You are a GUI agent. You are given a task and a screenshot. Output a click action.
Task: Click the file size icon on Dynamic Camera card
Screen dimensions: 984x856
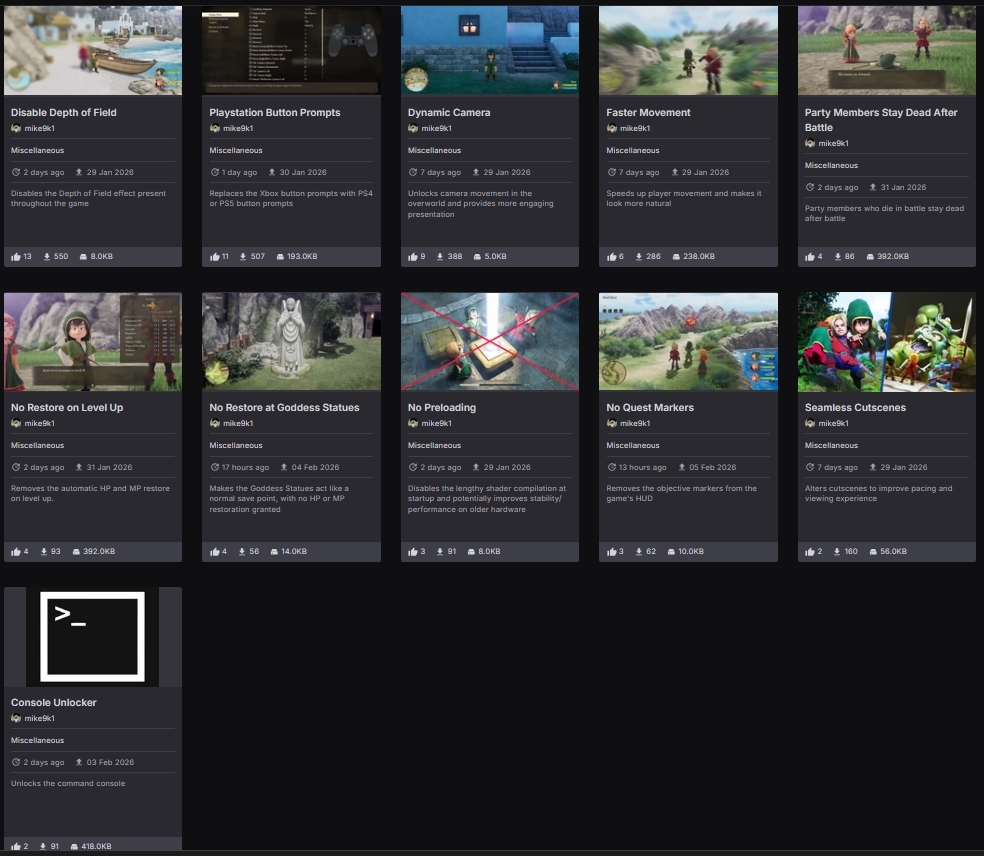coord(476,257)
